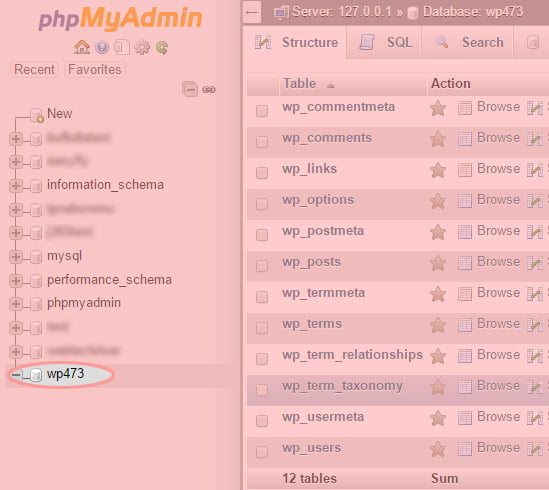Expand the mysql database node
Viewport: 549px width, 490px height.
15,257
